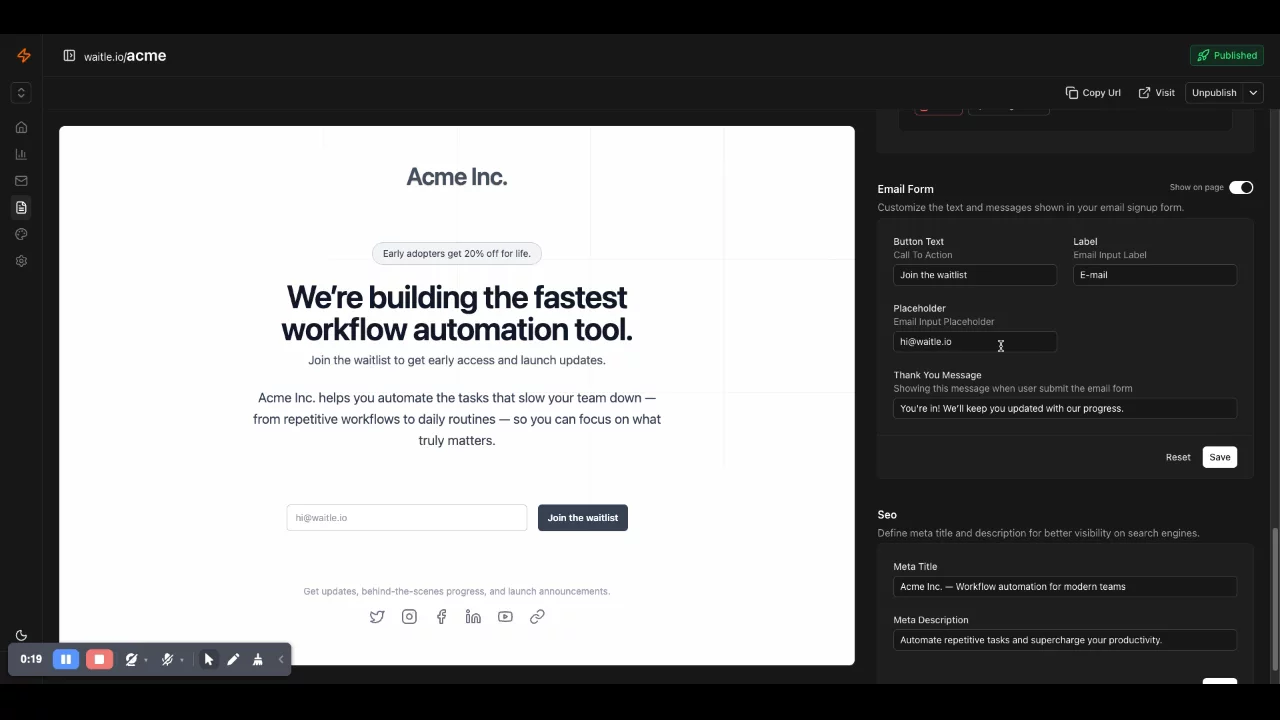The image size is (1280, 720).
Task: Click the right panel vertical scrollbar
Action: point(1274,598)
